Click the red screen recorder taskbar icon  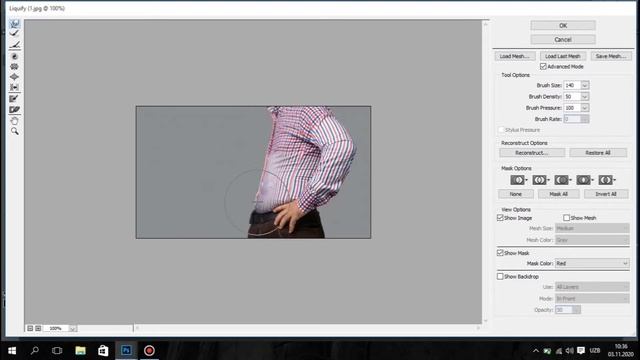tap(149, 351)
